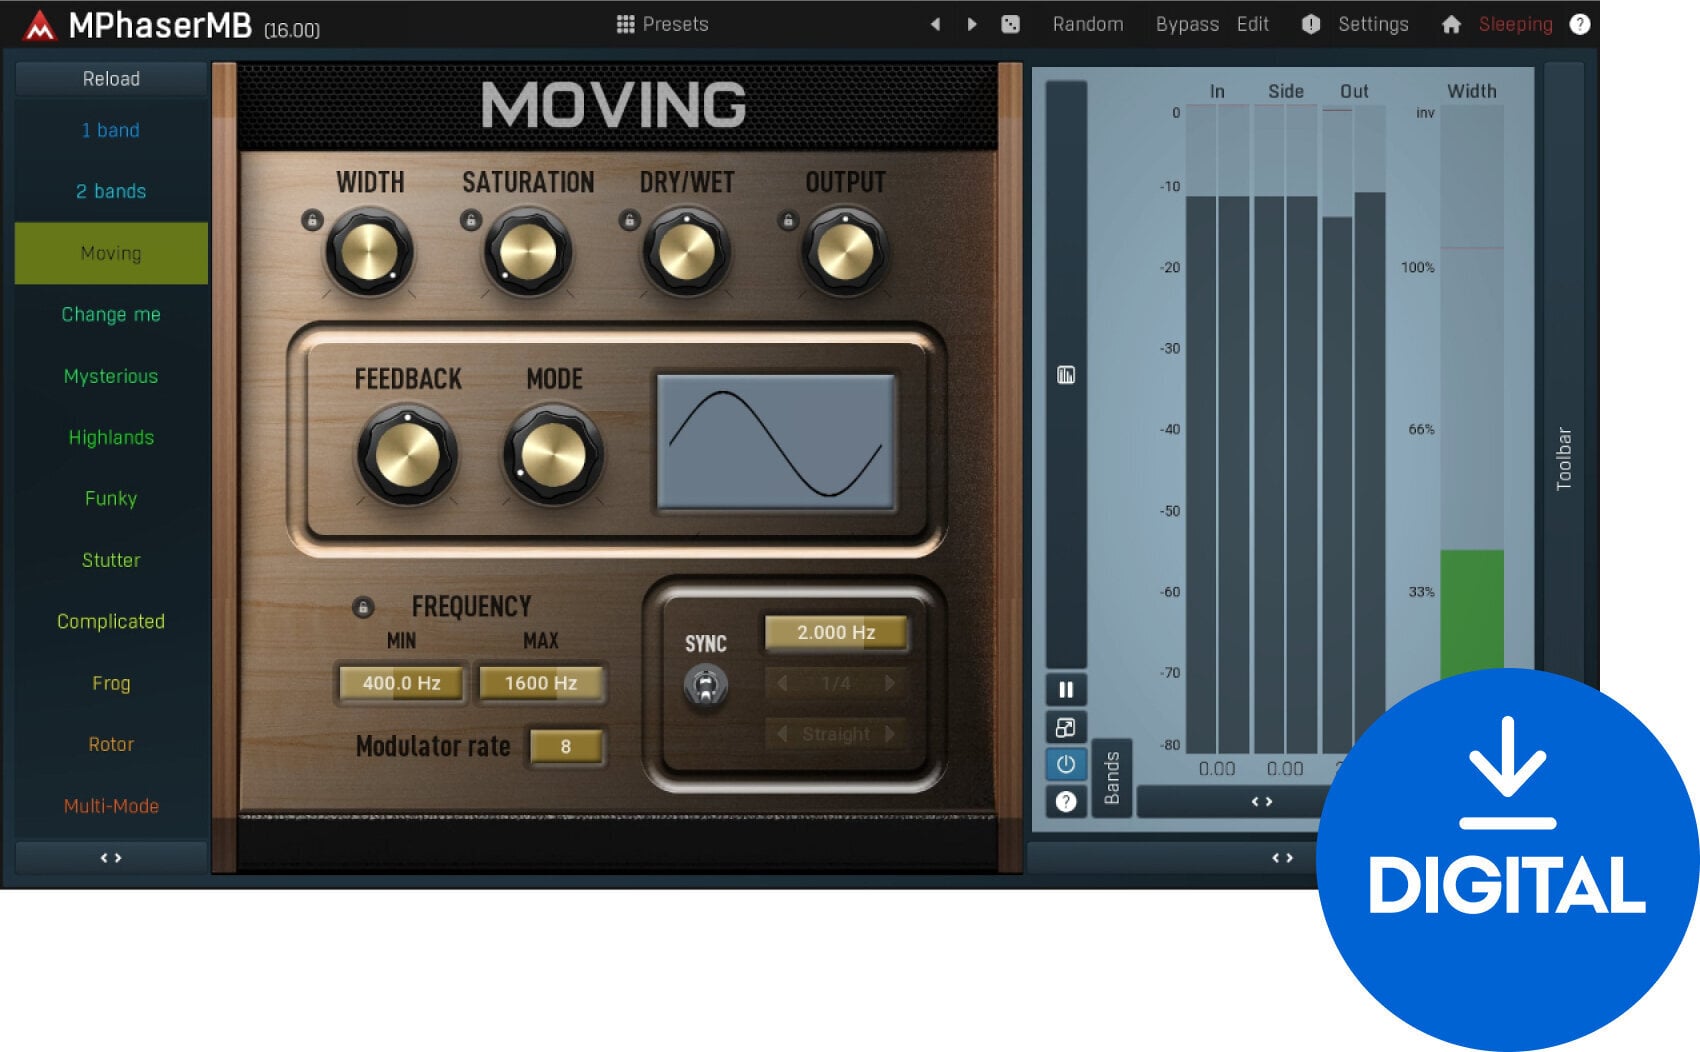The height and width of the screenshot is (1052, 1700).
Task: Expand the preset list with the bottom chevrons
Action: click(x=110, y=857)
